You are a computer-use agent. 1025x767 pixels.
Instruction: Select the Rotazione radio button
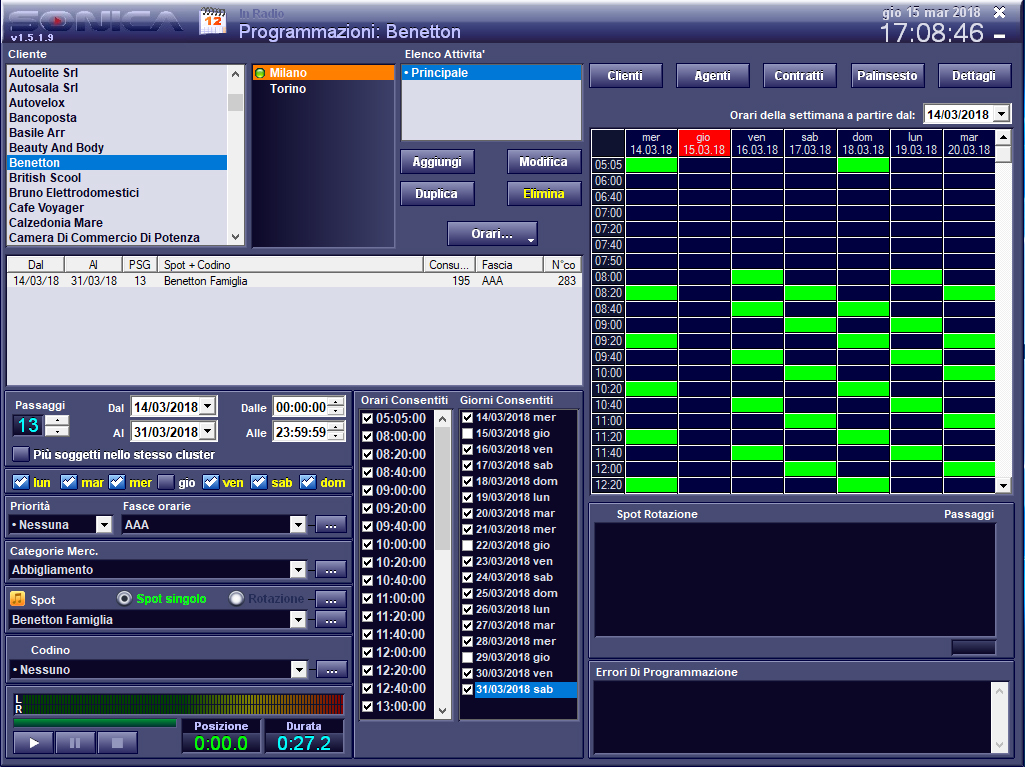coord(236,598)
